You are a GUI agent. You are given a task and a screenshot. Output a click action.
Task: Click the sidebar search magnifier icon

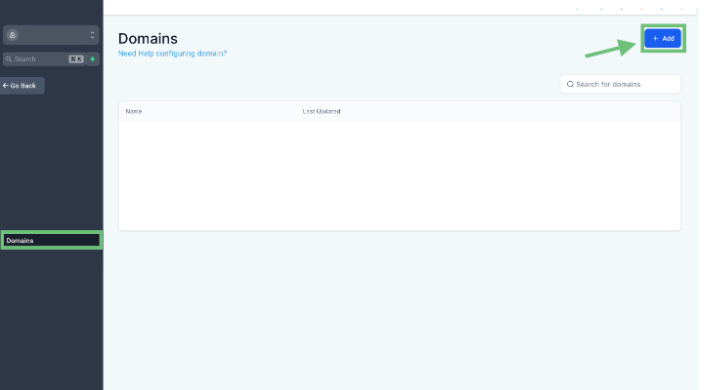click(9, 59)
